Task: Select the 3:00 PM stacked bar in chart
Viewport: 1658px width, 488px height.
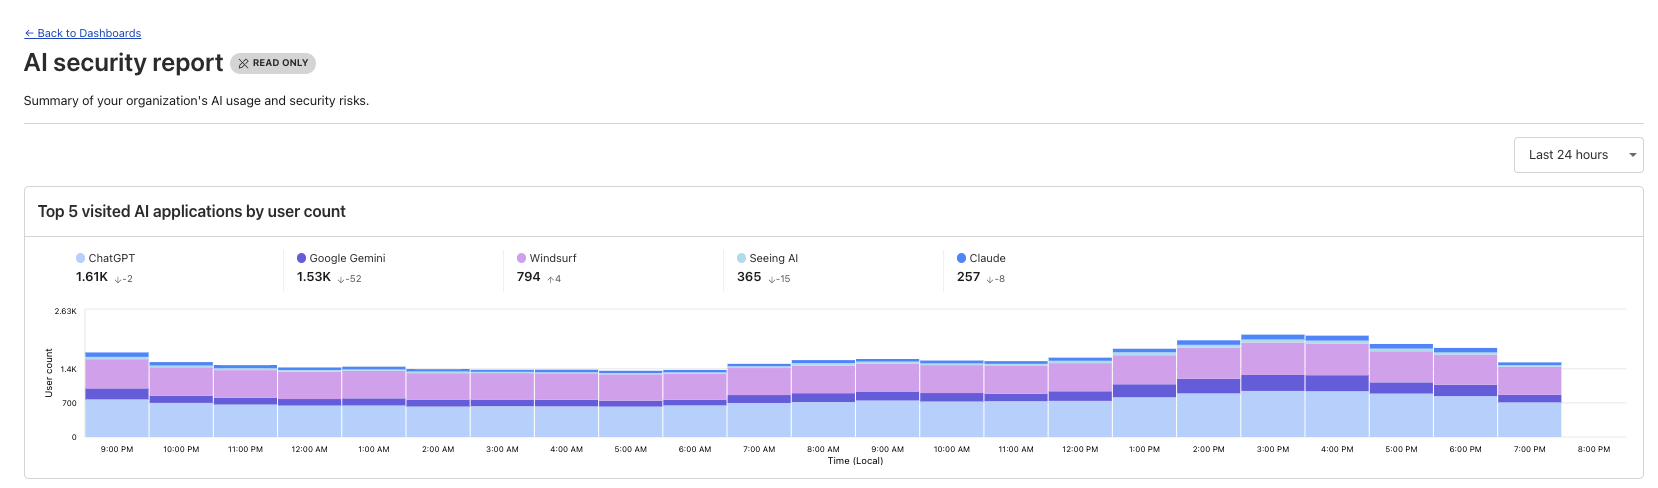Action: [1272, 390]
